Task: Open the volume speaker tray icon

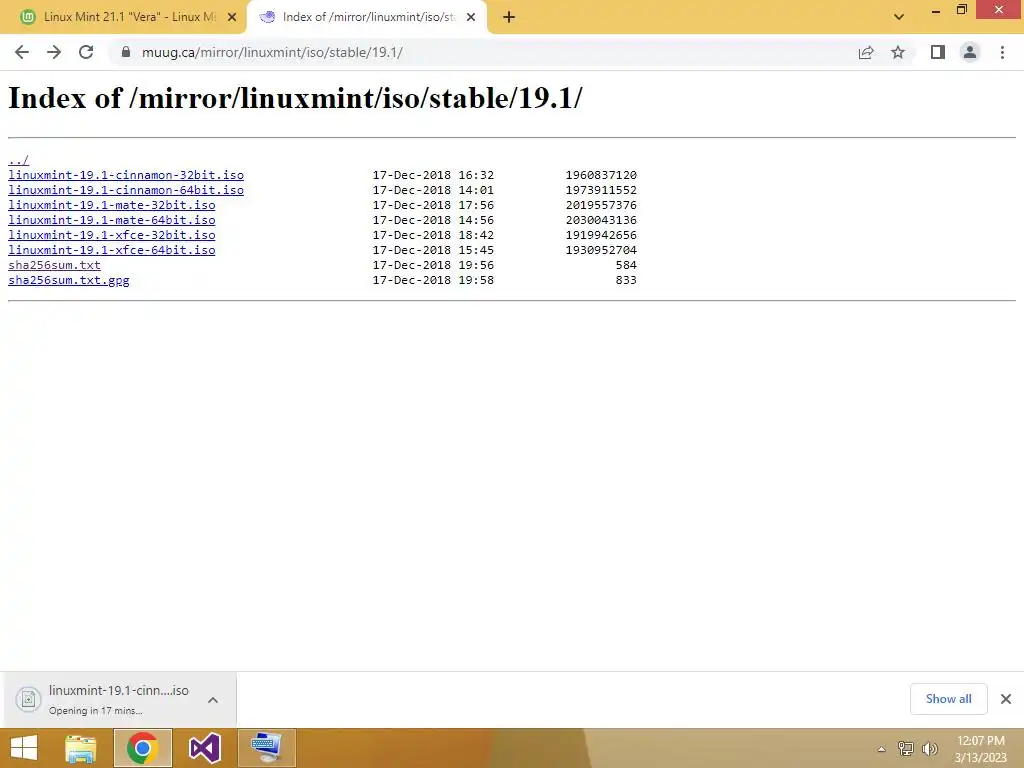Action: click(929, 748)
